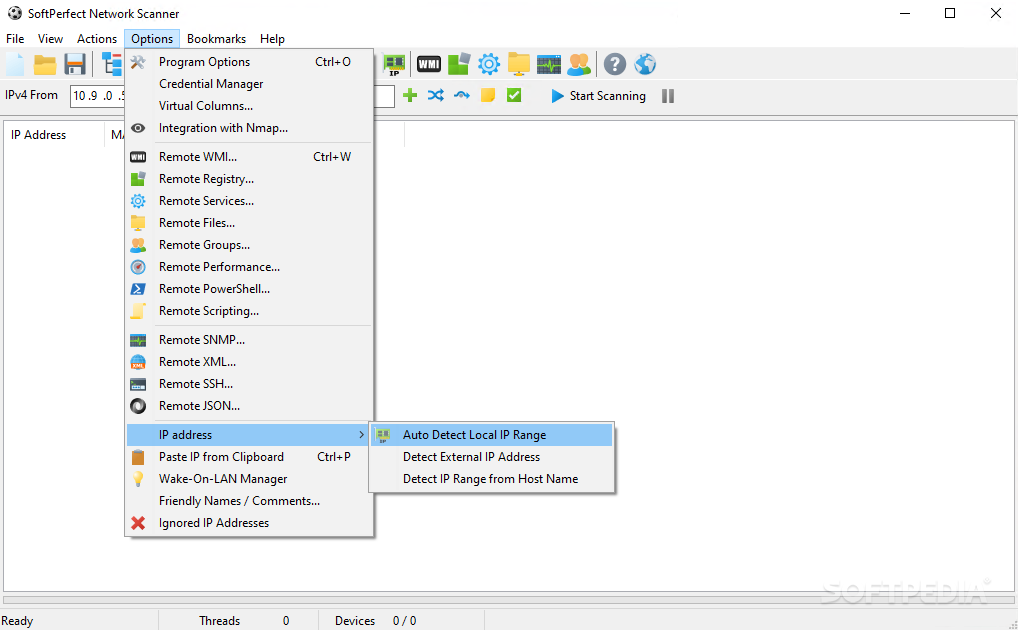This screenshot has height=630, width=1018.
Task: Open Remote Scripting... entry
Action: pos(250,311)
